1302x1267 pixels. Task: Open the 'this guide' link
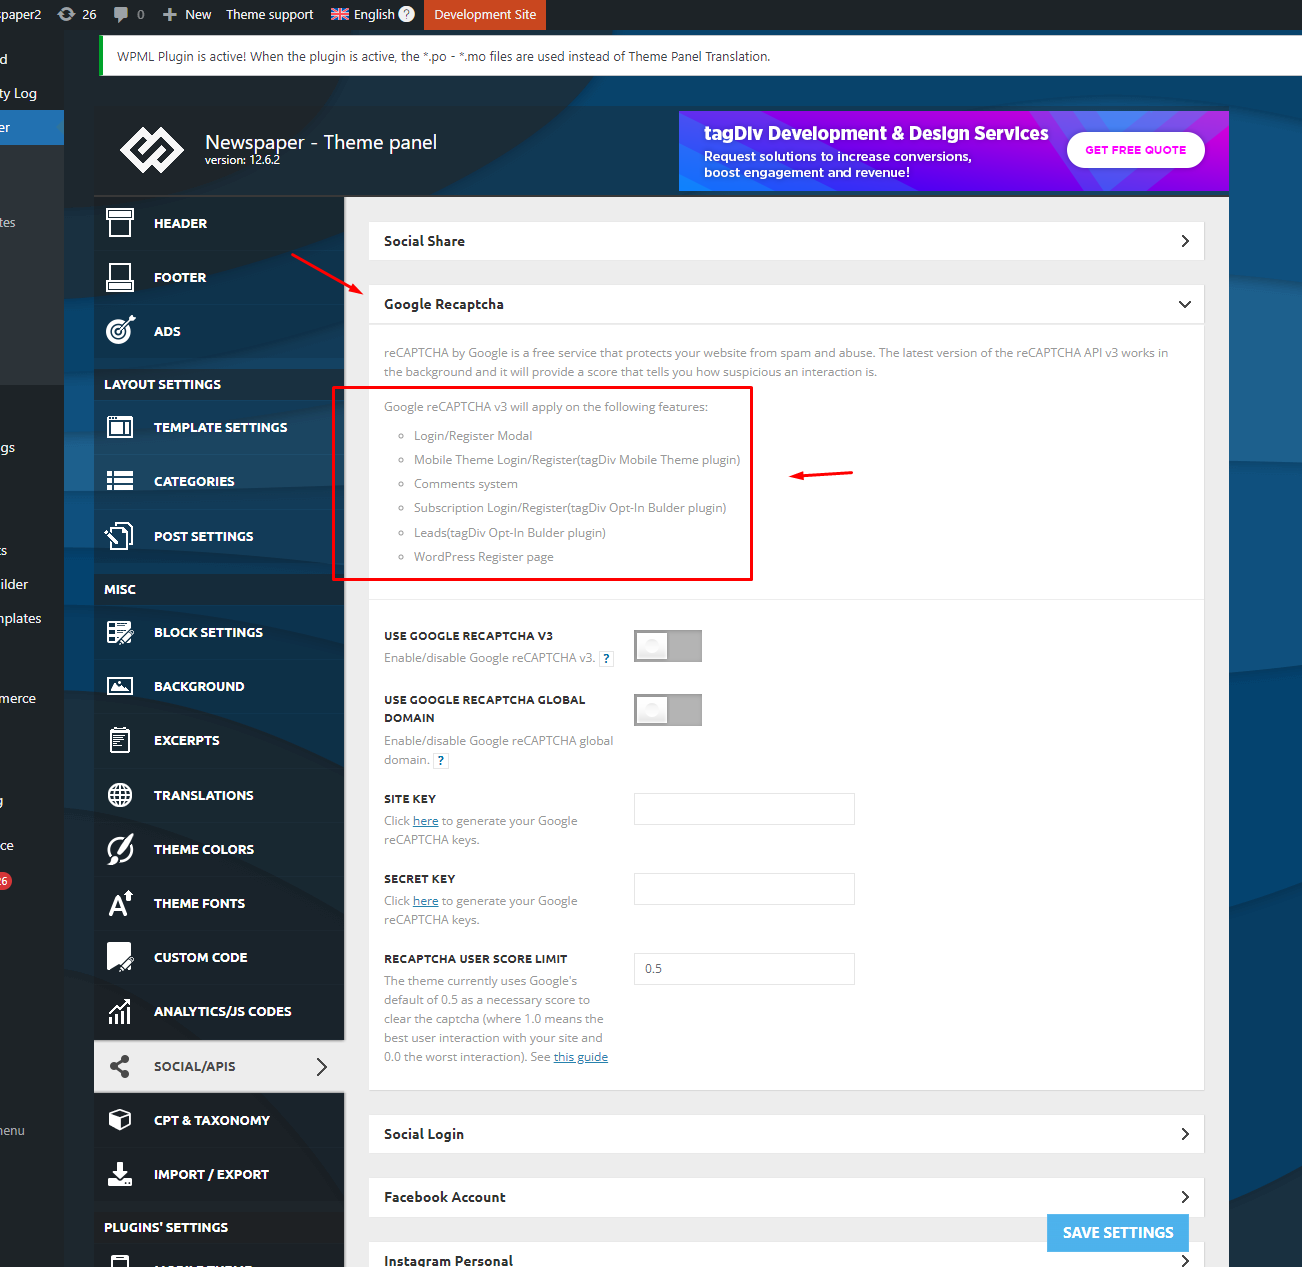tap(581, 1057)
